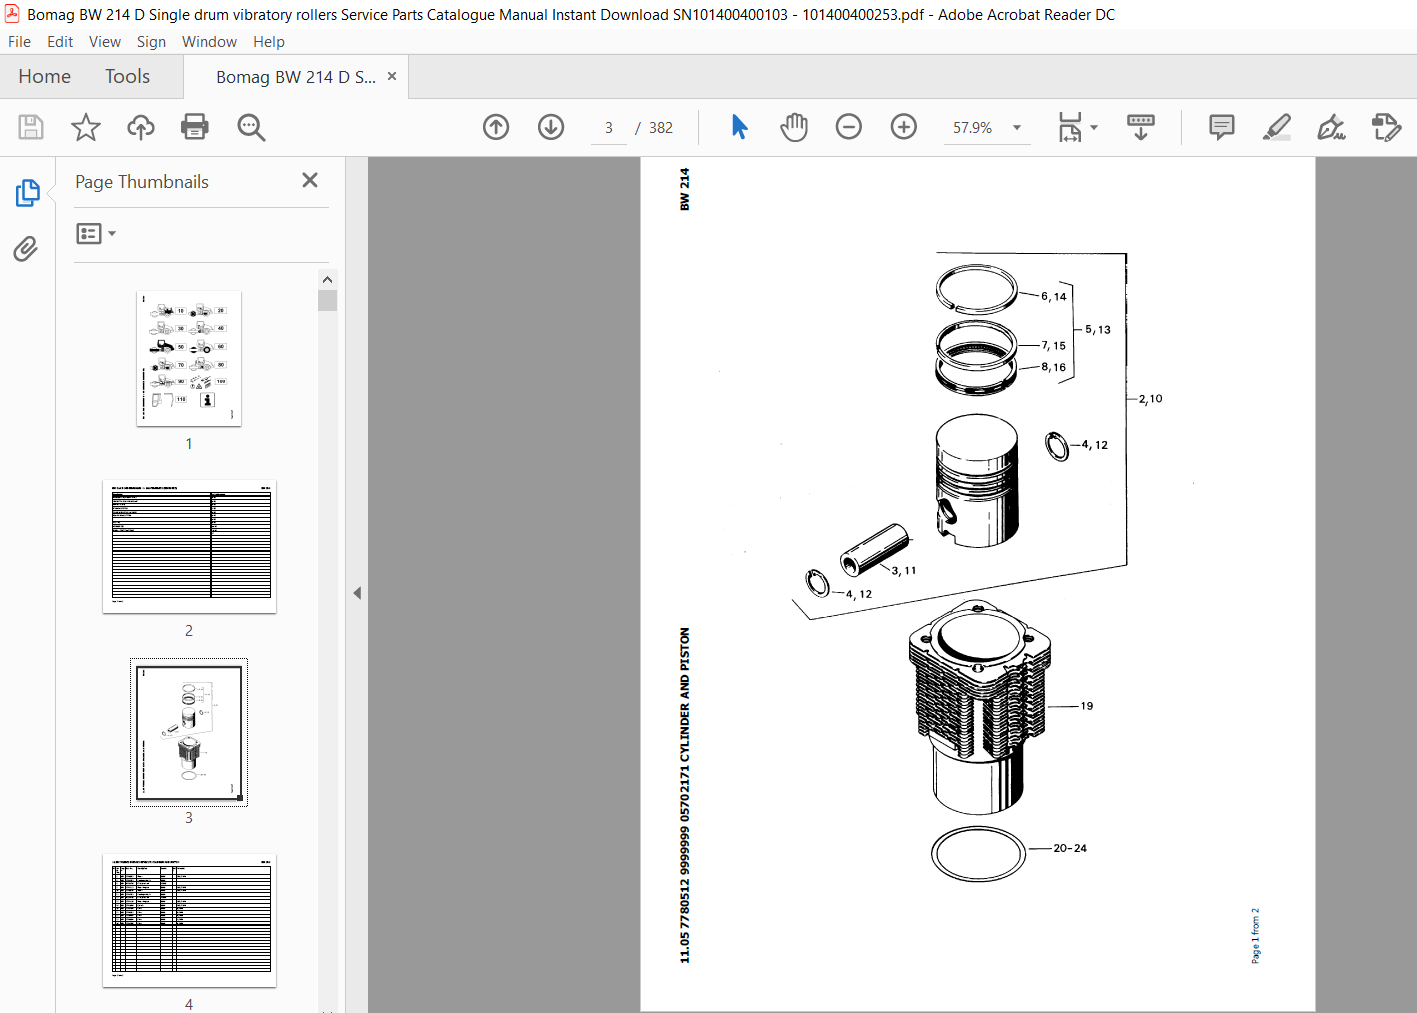This screenshot has width=1417, height=1013.
Task: Add bookmark with the star icon
Action: click(86, 127)
